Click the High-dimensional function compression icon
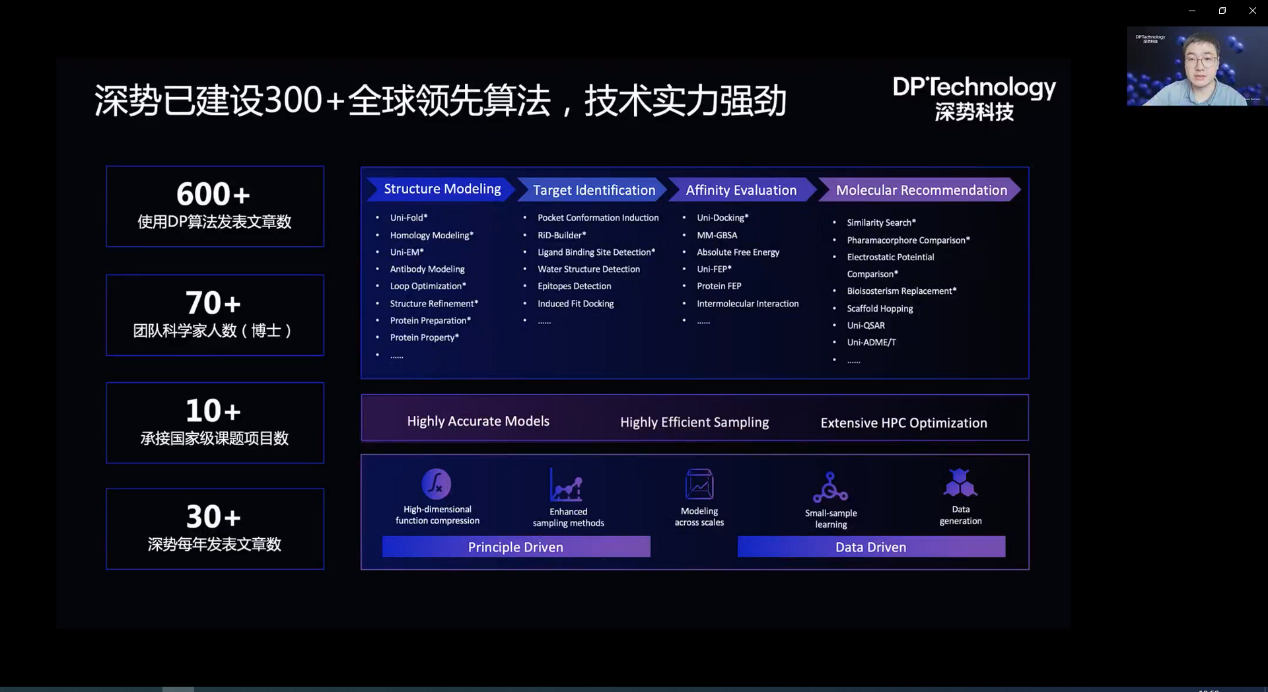The width and height of the screenshot is (1268, 692). [436, 485]
